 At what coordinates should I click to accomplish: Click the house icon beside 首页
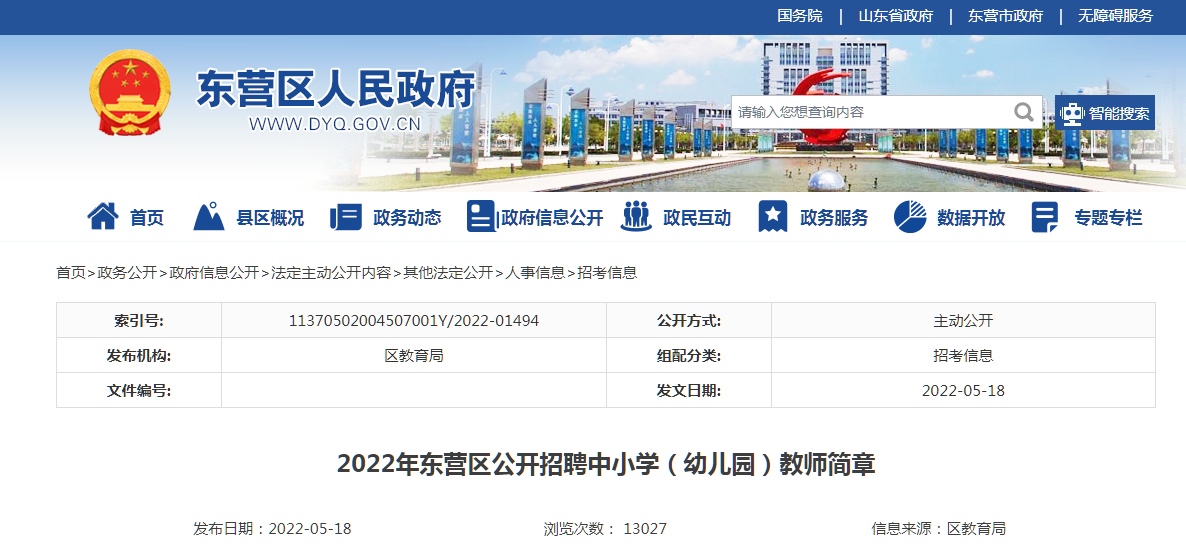click(103, 216)
